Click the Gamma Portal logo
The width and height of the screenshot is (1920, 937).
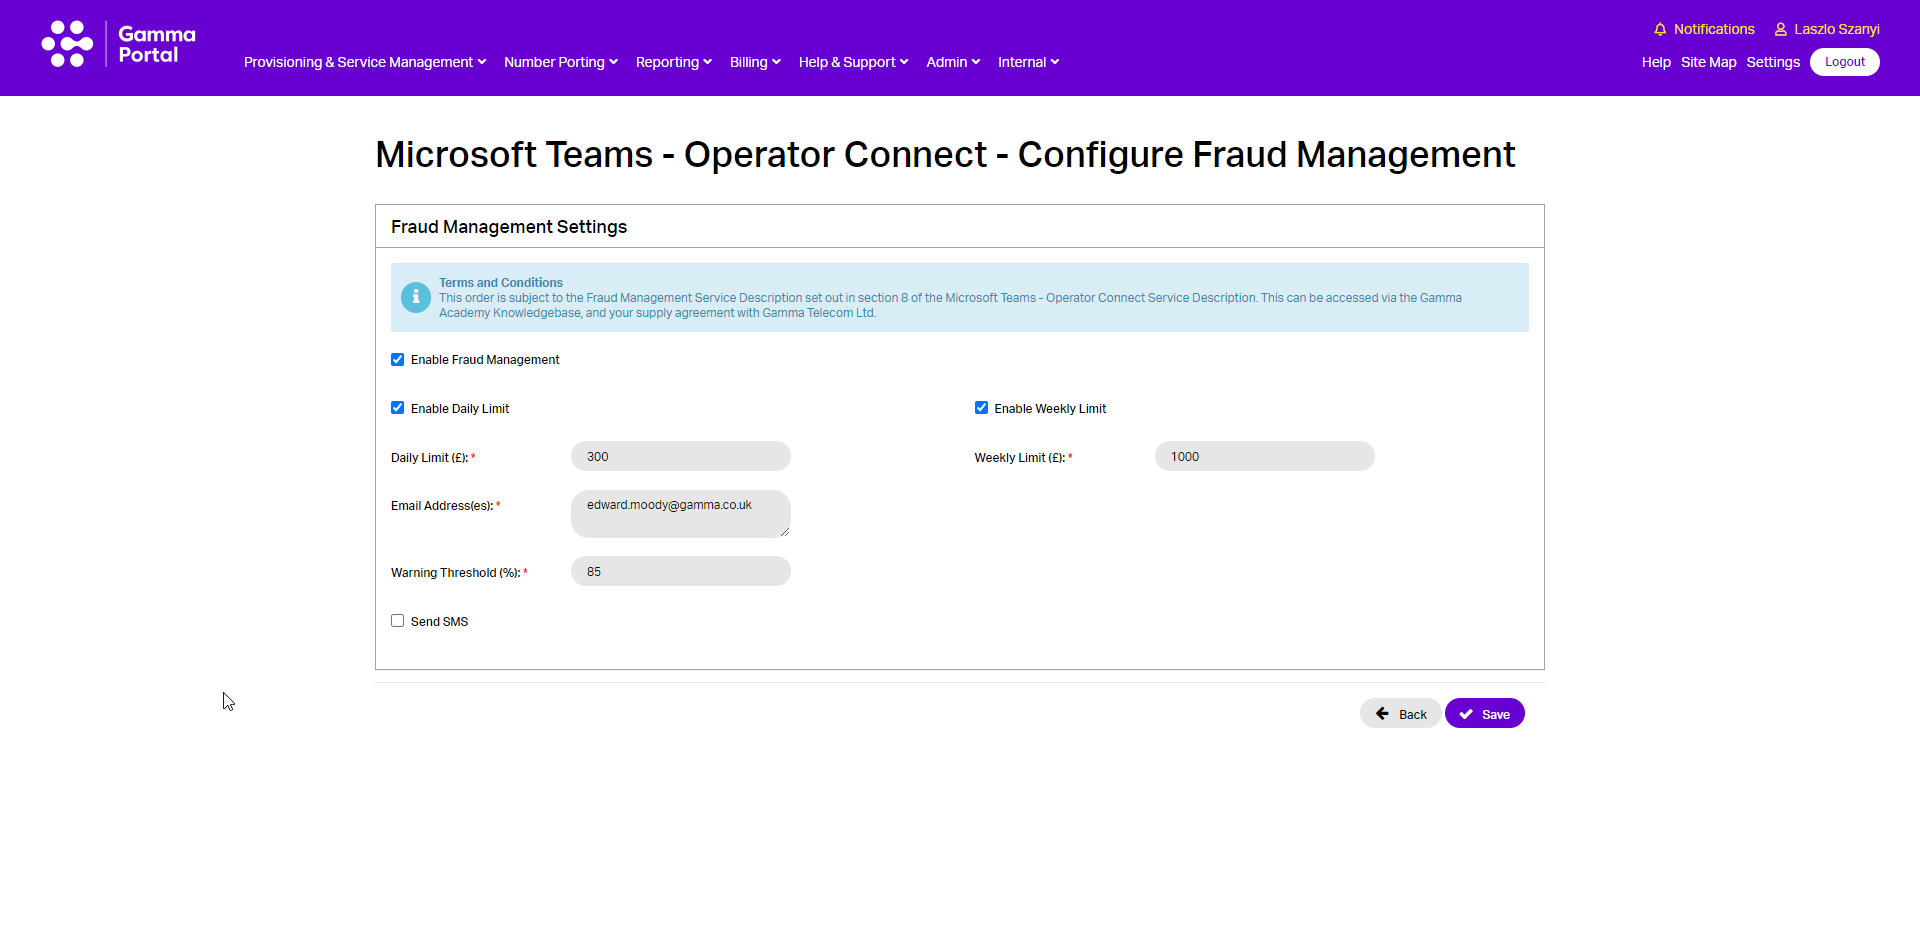[119, 44]
